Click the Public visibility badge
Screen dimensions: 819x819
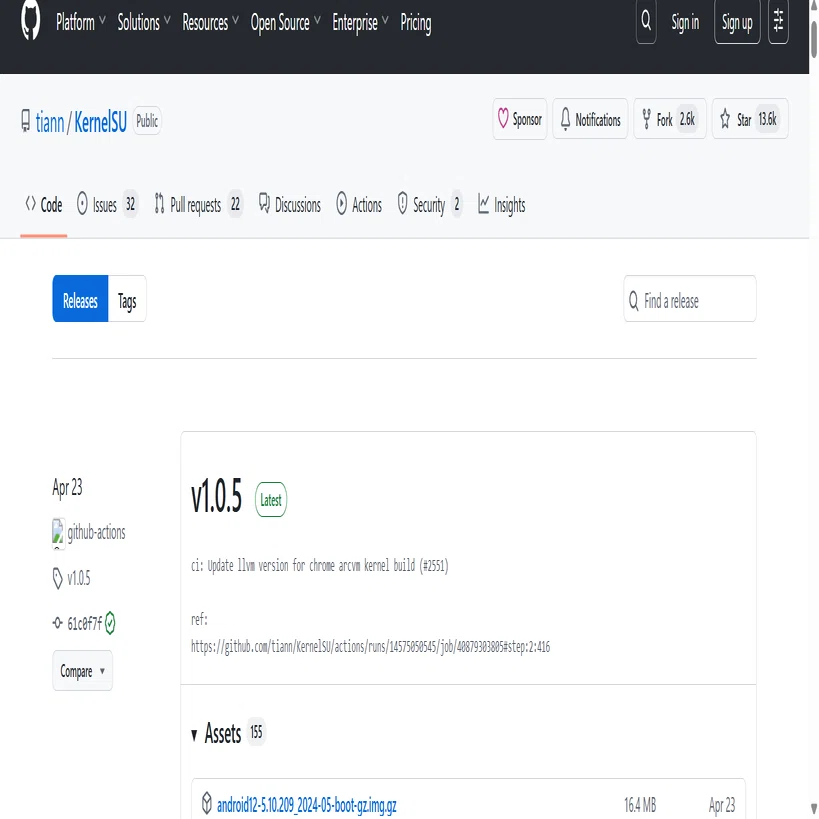pos(147,121)
